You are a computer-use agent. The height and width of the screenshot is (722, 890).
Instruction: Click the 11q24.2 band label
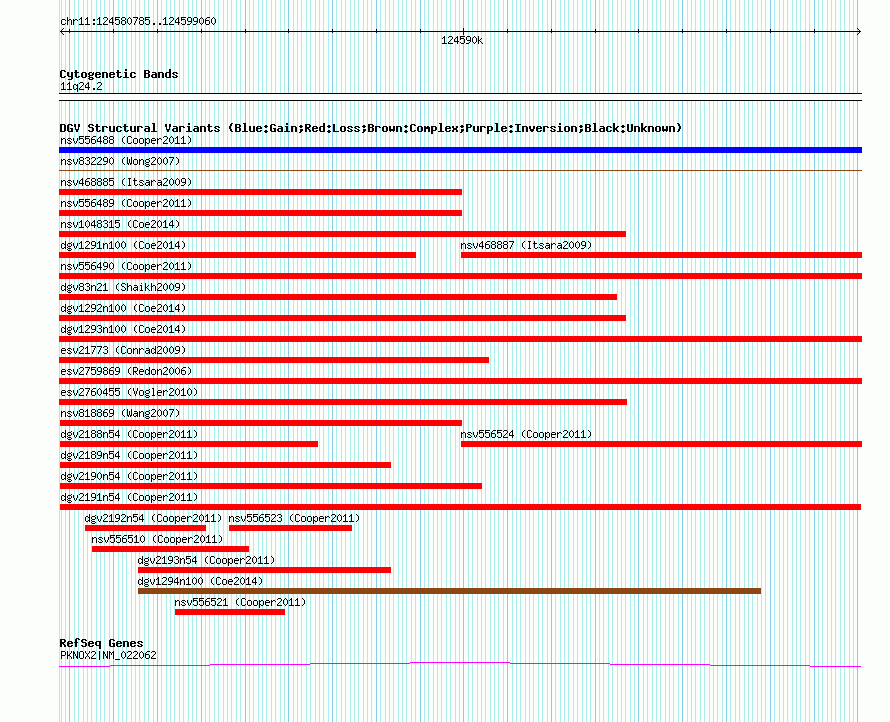[x=81, y=86]
